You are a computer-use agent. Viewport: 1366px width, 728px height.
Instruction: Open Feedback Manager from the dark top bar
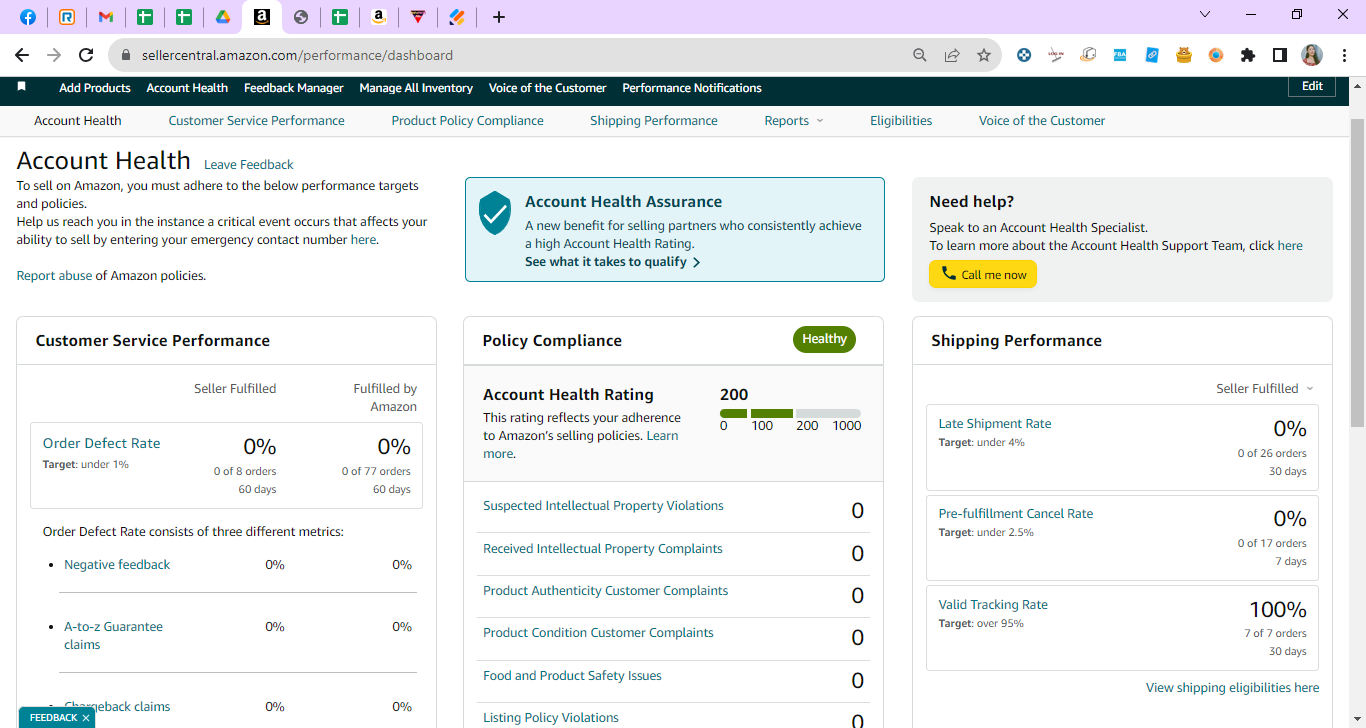click(x=294, y=88)
